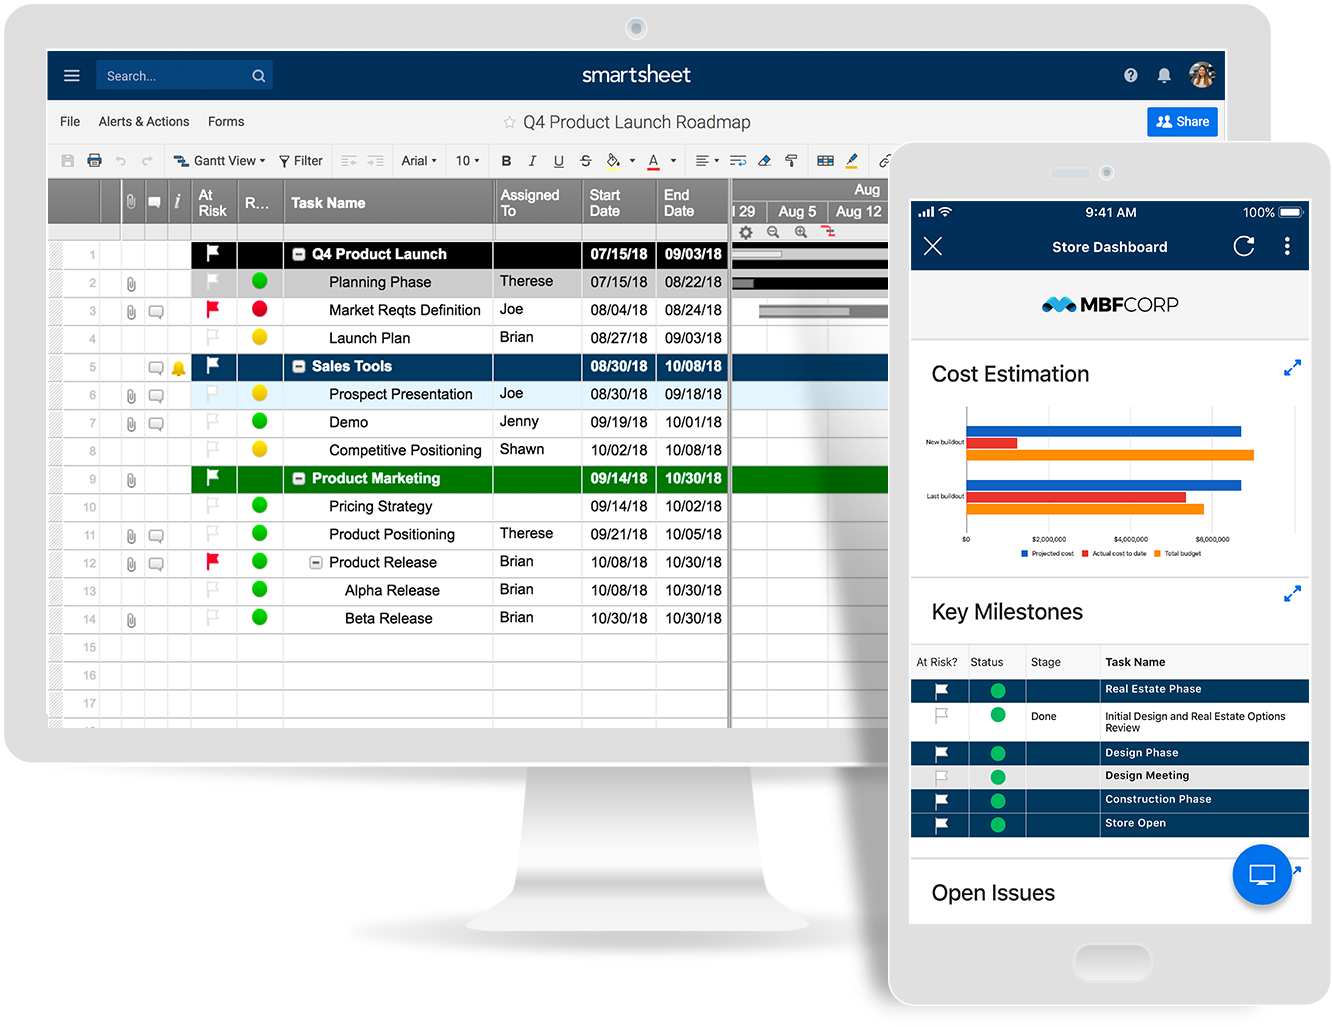1332x1027 pixels.
Task: Click the Clear Formatting eraser icon
Action: (x=764, y=161)
